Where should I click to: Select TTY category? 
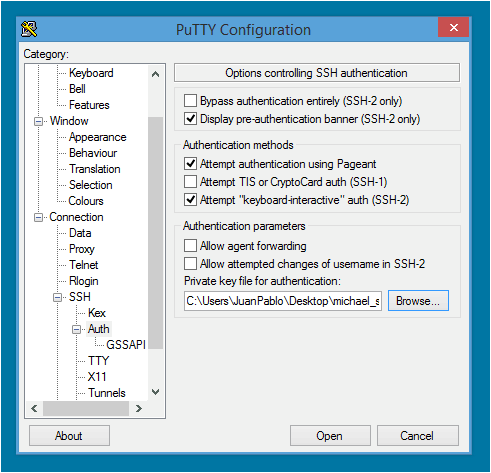tap(98, 361)
